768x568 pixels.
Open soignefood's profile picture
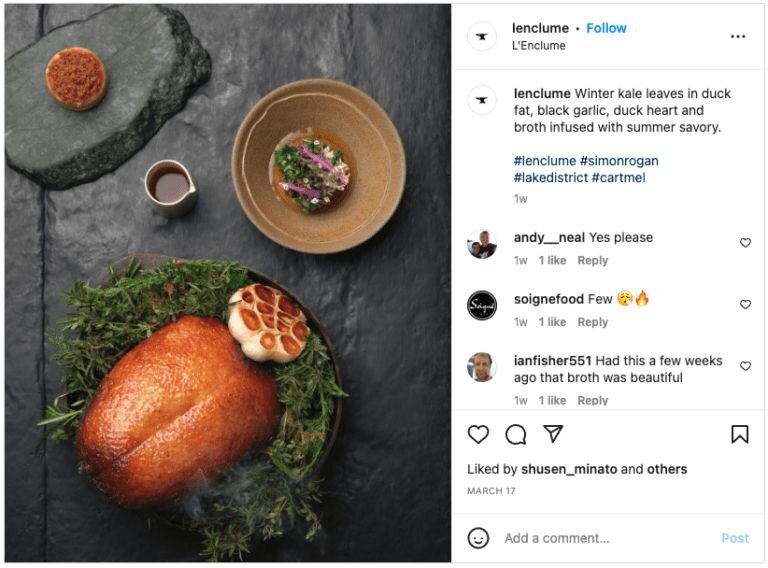click(x=482, y=305)
